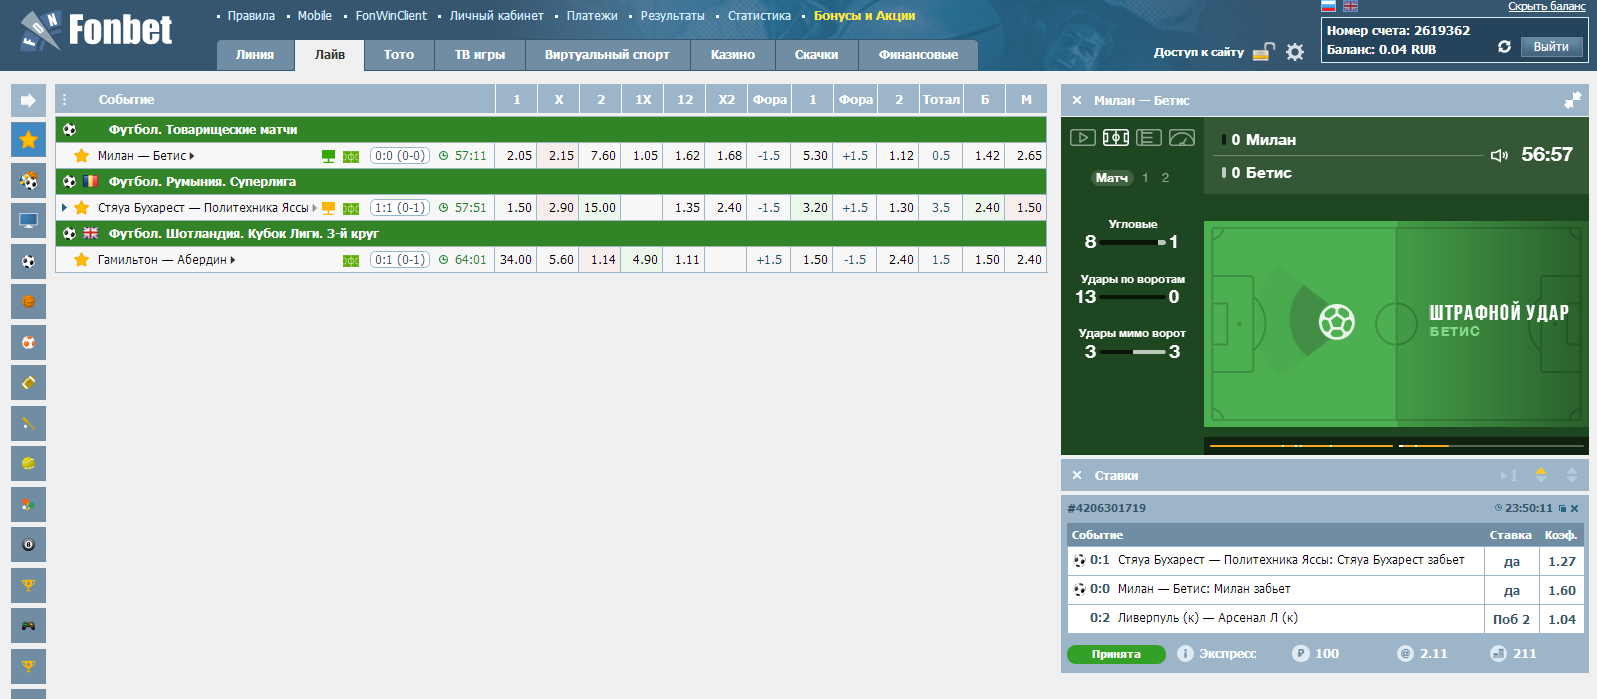Screen dimensions: 1597x699
Task: Expand the left sidebar arrow
Action: point(28,100)
